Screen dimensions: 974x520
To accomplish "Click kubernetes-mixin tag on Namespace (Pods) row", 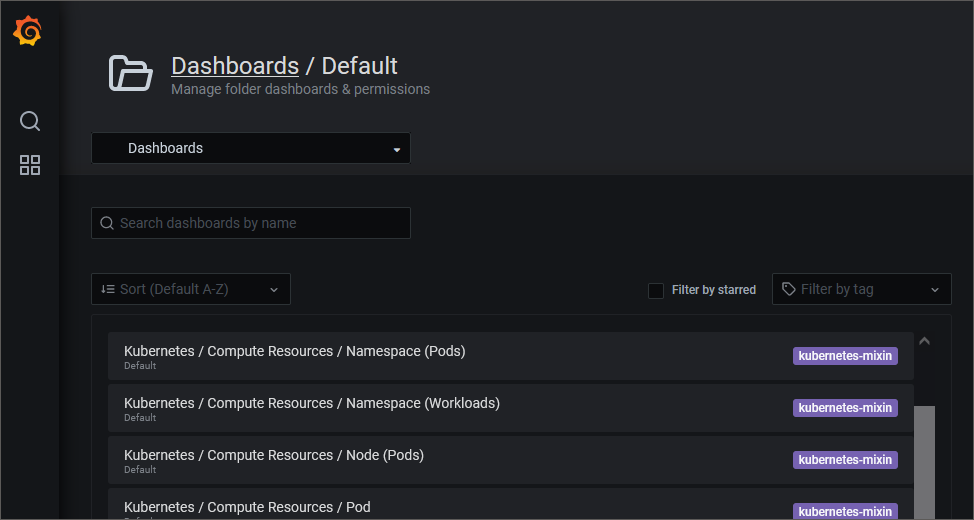I will 845,356.
